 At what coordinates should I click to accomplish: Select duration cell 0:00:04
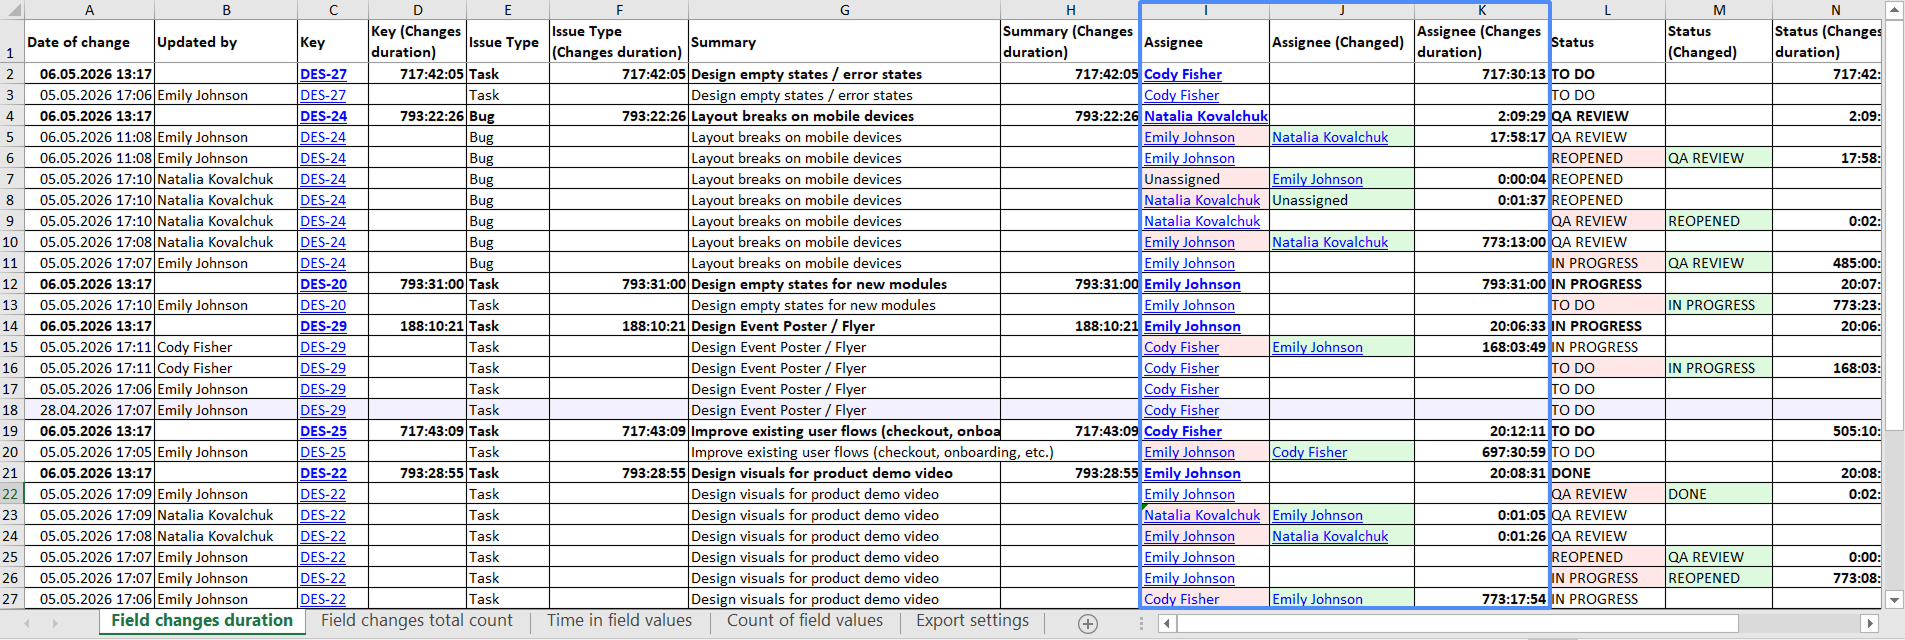click(1482, 179)
